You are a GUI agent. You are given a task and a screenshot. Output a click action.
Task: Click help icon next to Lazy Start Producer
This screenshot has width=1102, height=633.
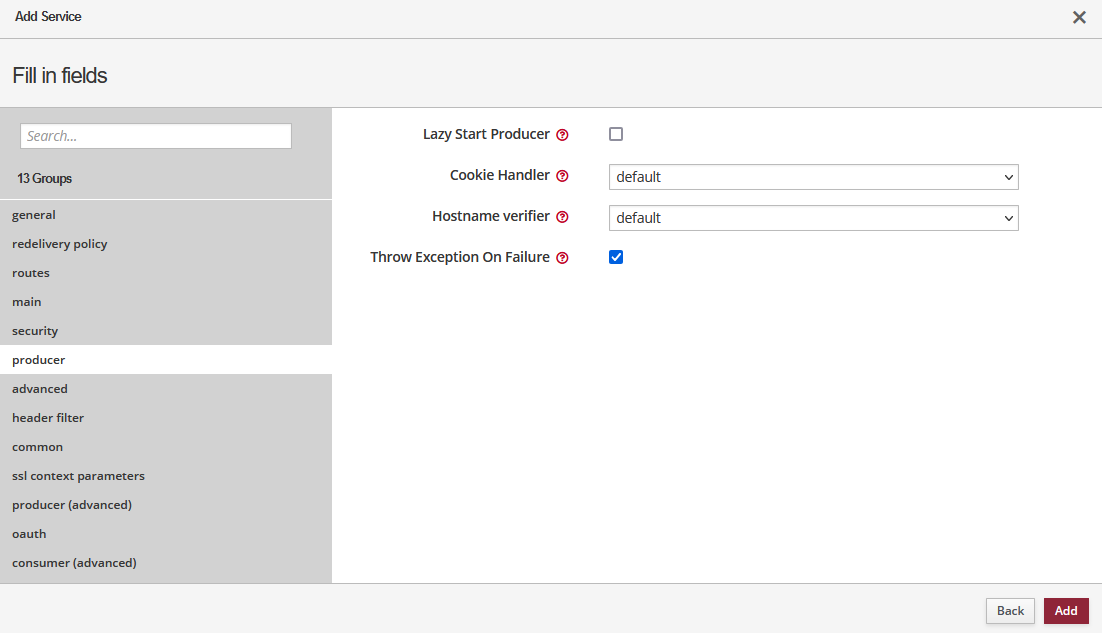pyautogui.click(x=562, y=135)
